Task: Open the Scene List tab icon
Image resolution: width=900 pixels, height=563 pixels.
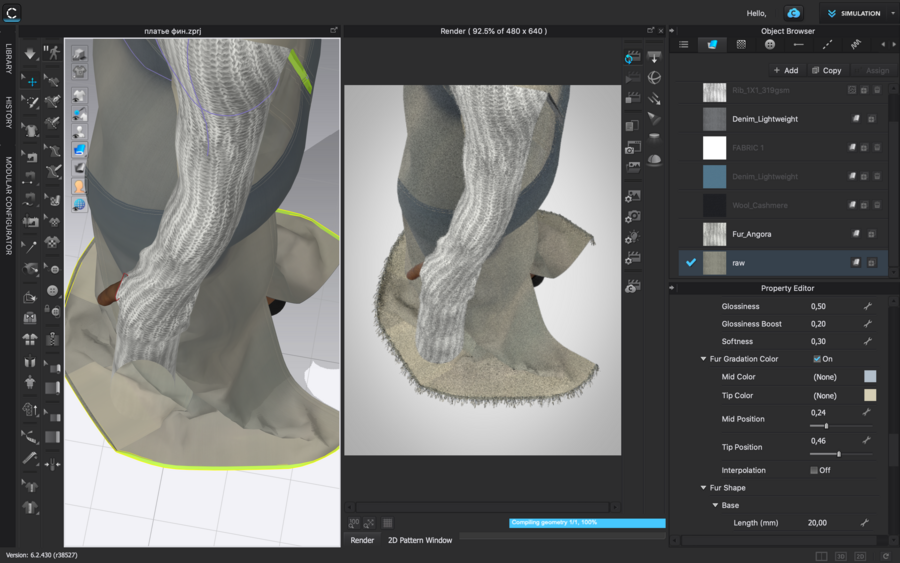Action: coord(684,44)
